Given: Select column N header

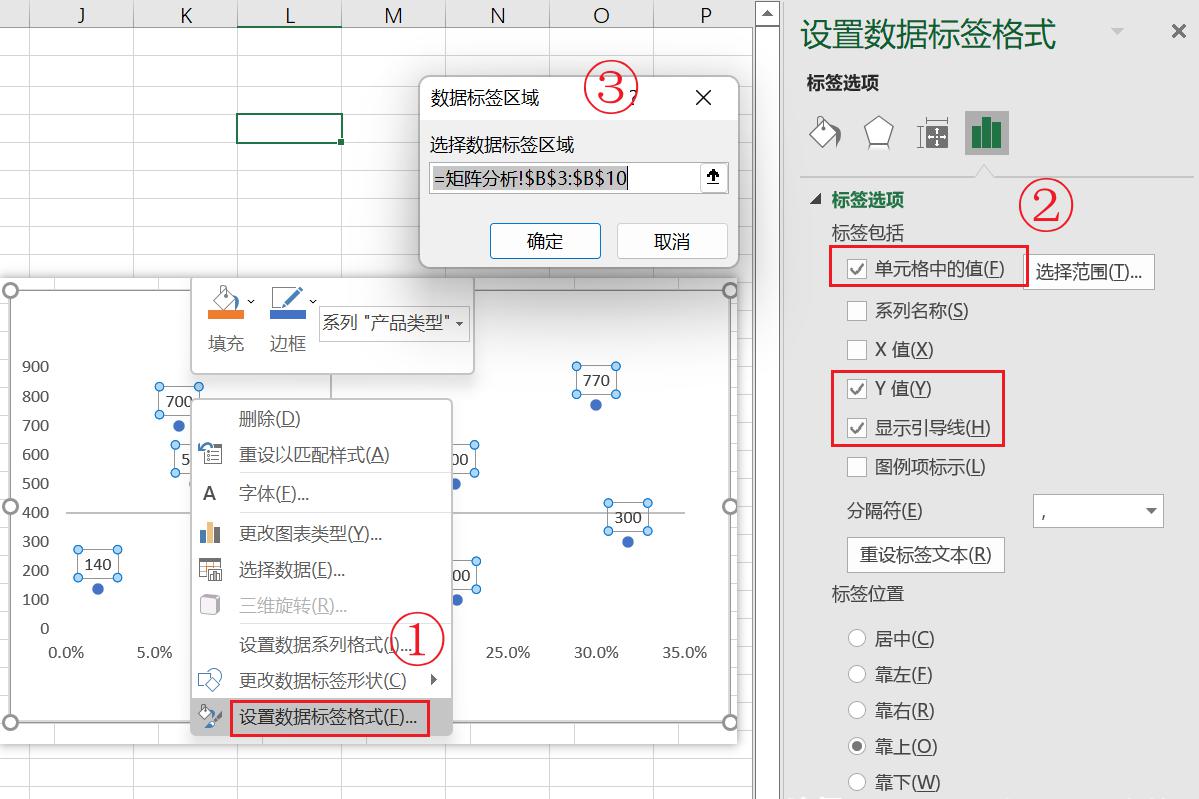Looking at the screenshot, I should coord(497,15).
